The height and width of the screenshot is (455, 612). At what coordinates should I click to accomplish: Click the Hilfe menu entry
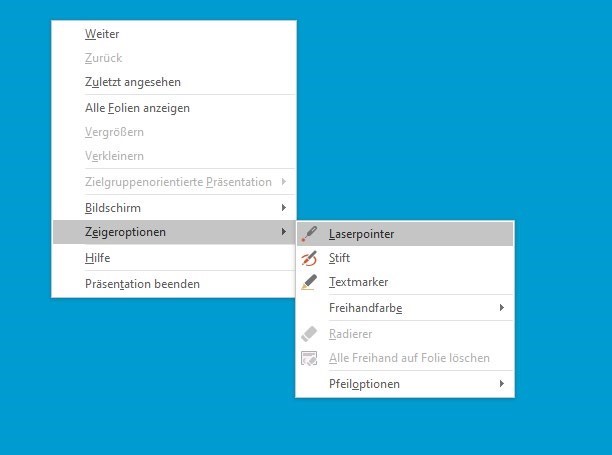[97, 258]
